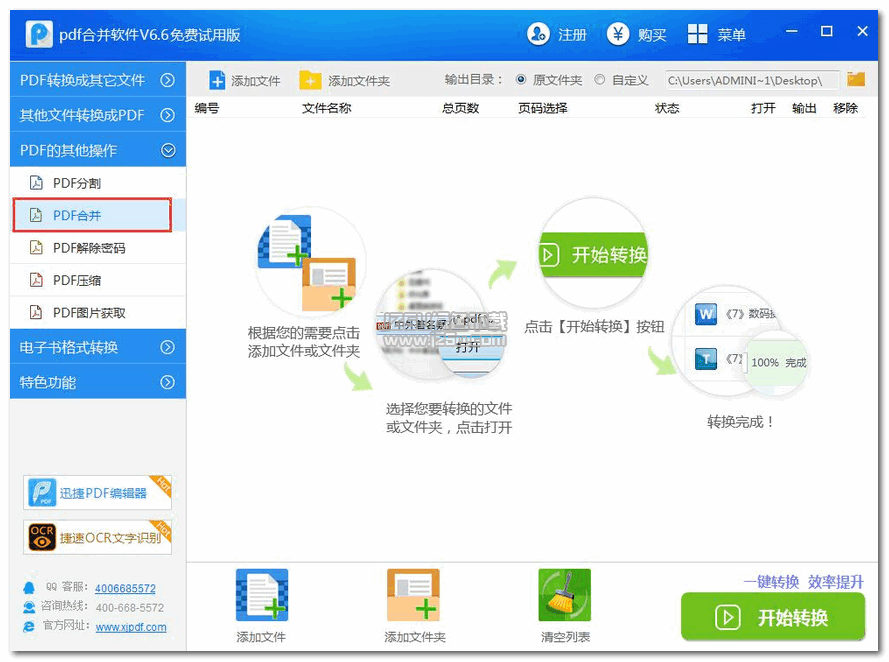Click the 购买 yen purchase icon
The image size is (889, 662).
[618, 35]
